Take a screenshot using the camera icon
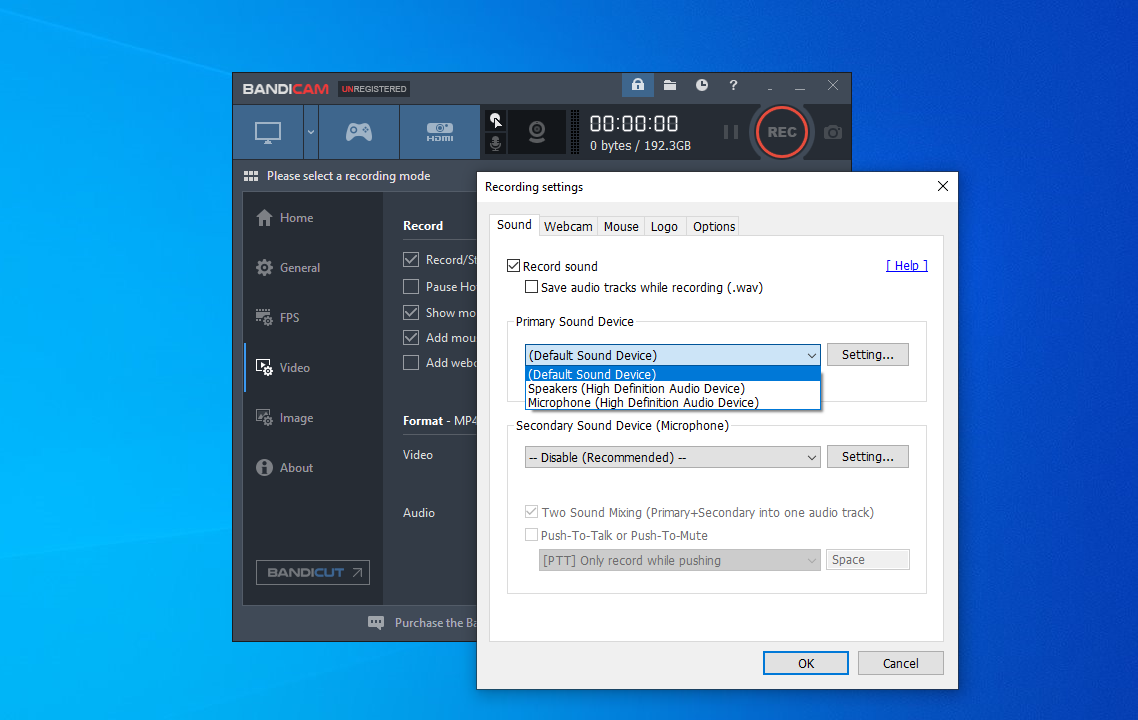The image size is (1138, 720). [x=832, y=131]
